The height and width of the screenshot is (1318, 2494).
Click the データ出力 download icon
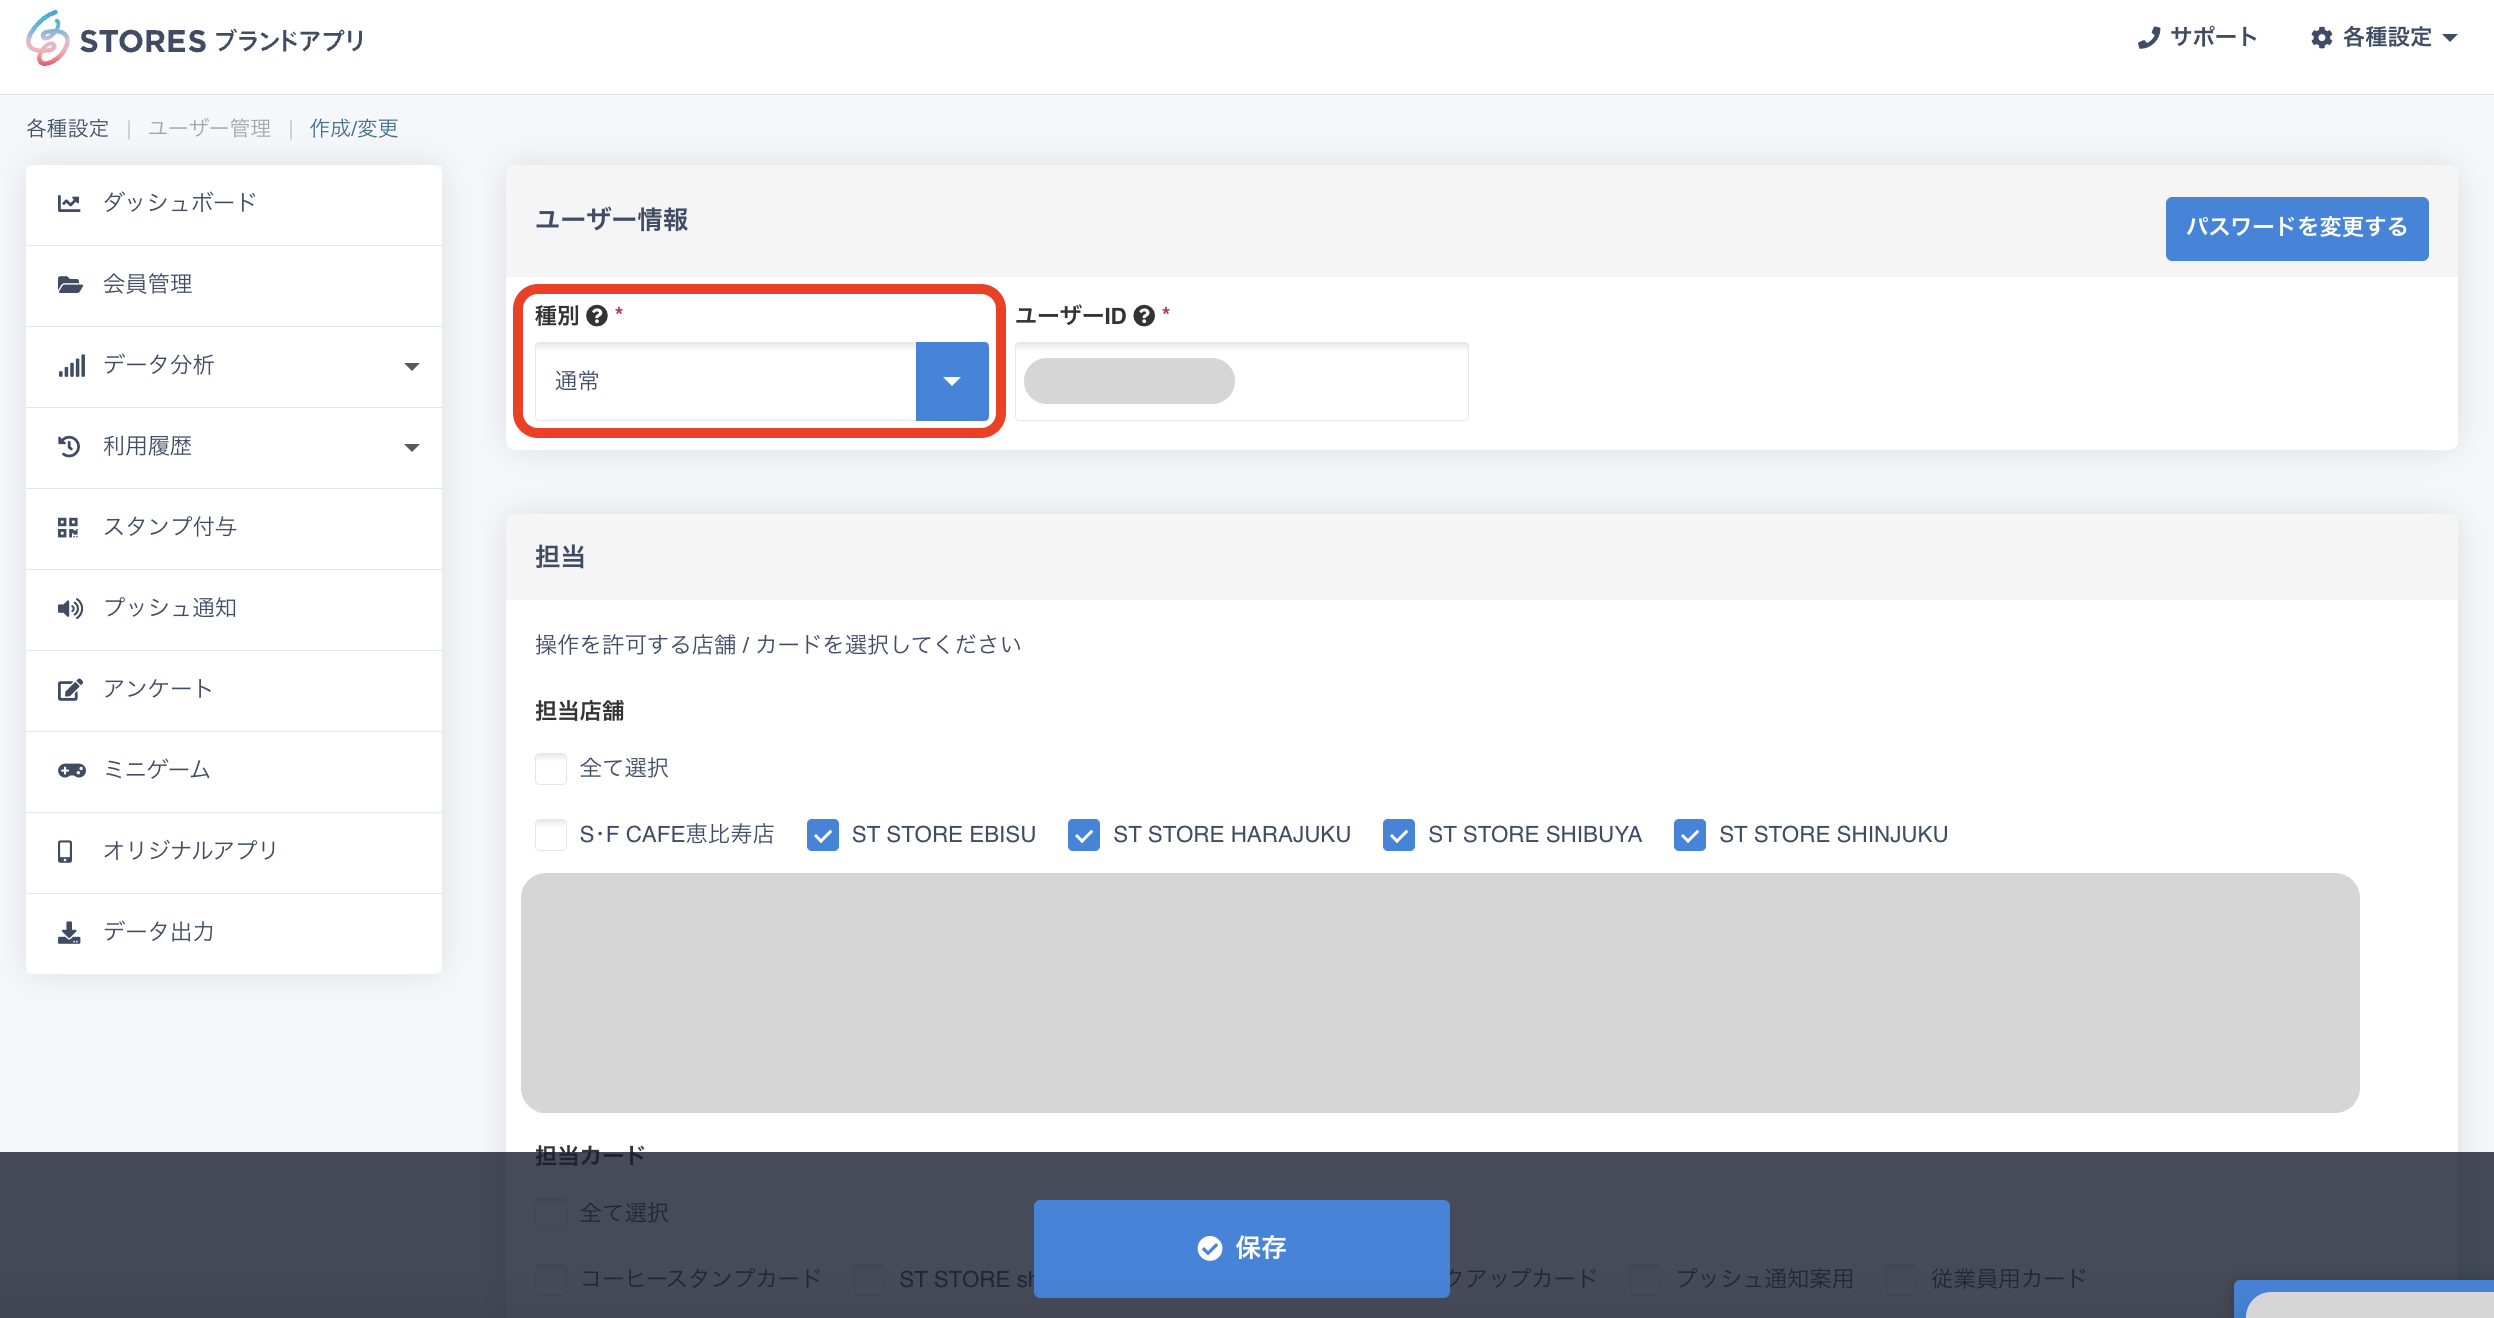[x=69, y=932]
